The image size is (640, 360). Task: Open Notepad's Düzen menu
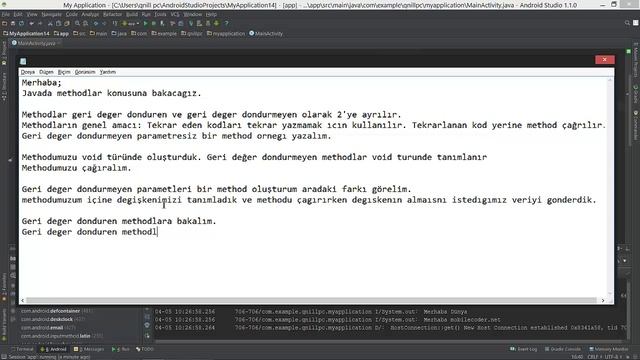point(47,72)
